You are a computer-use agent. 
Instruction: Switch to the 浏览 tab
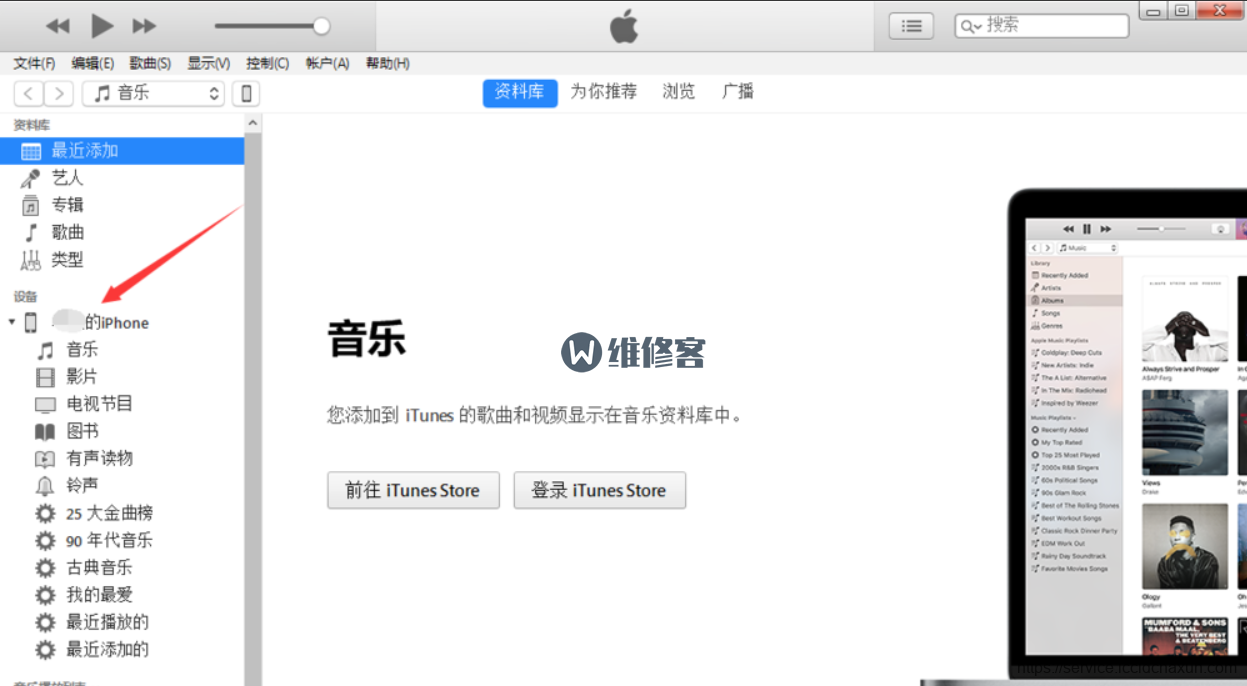tap(678, 92)
